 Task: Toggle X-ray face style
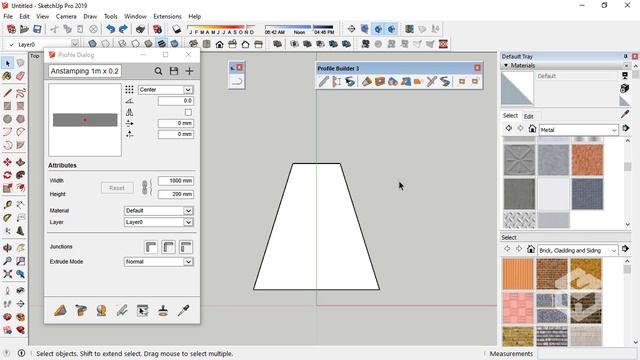[92, 44]
